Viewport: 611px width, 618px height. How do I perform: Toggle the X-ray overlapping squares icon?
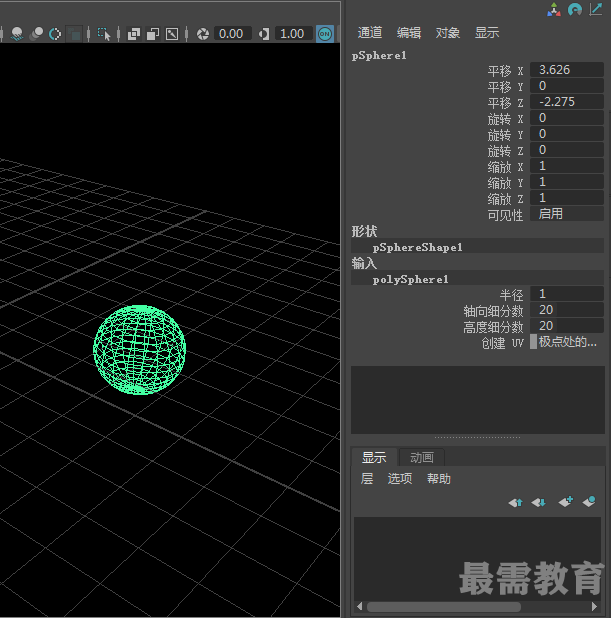pyautogui.click(x=134, y=34)
